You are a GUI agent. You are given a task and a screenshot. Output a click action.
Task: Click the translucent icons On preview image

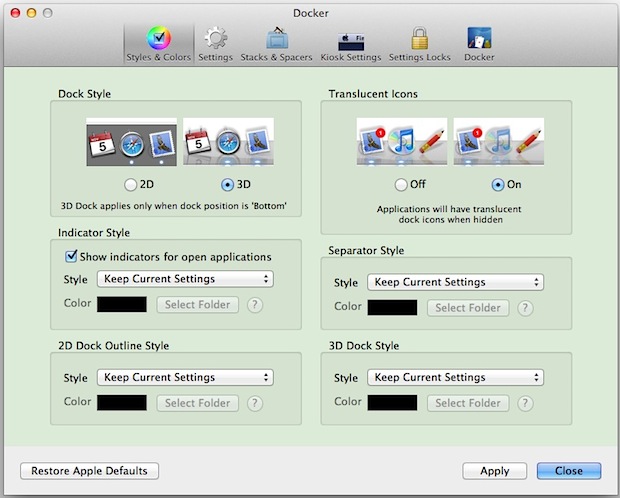[x=499, y=141]
